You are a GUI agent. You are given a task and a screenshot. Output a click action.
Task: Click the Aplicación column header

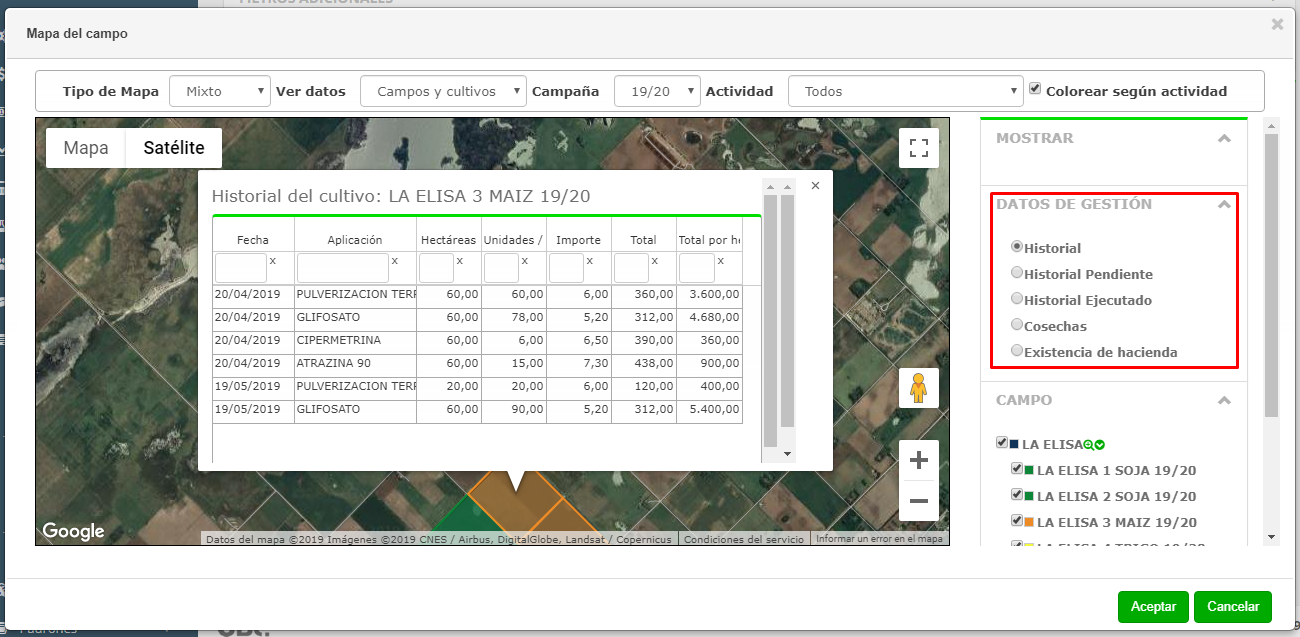click(x=355, y=240)
